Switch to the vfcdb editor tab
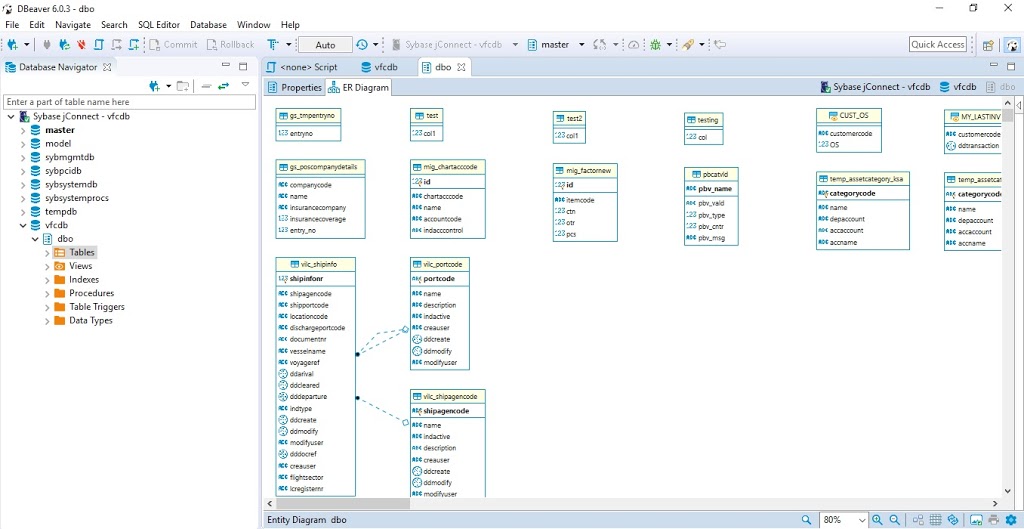Image resolution: width=1024 pixels, height=529 pixels. click(379, 67)
